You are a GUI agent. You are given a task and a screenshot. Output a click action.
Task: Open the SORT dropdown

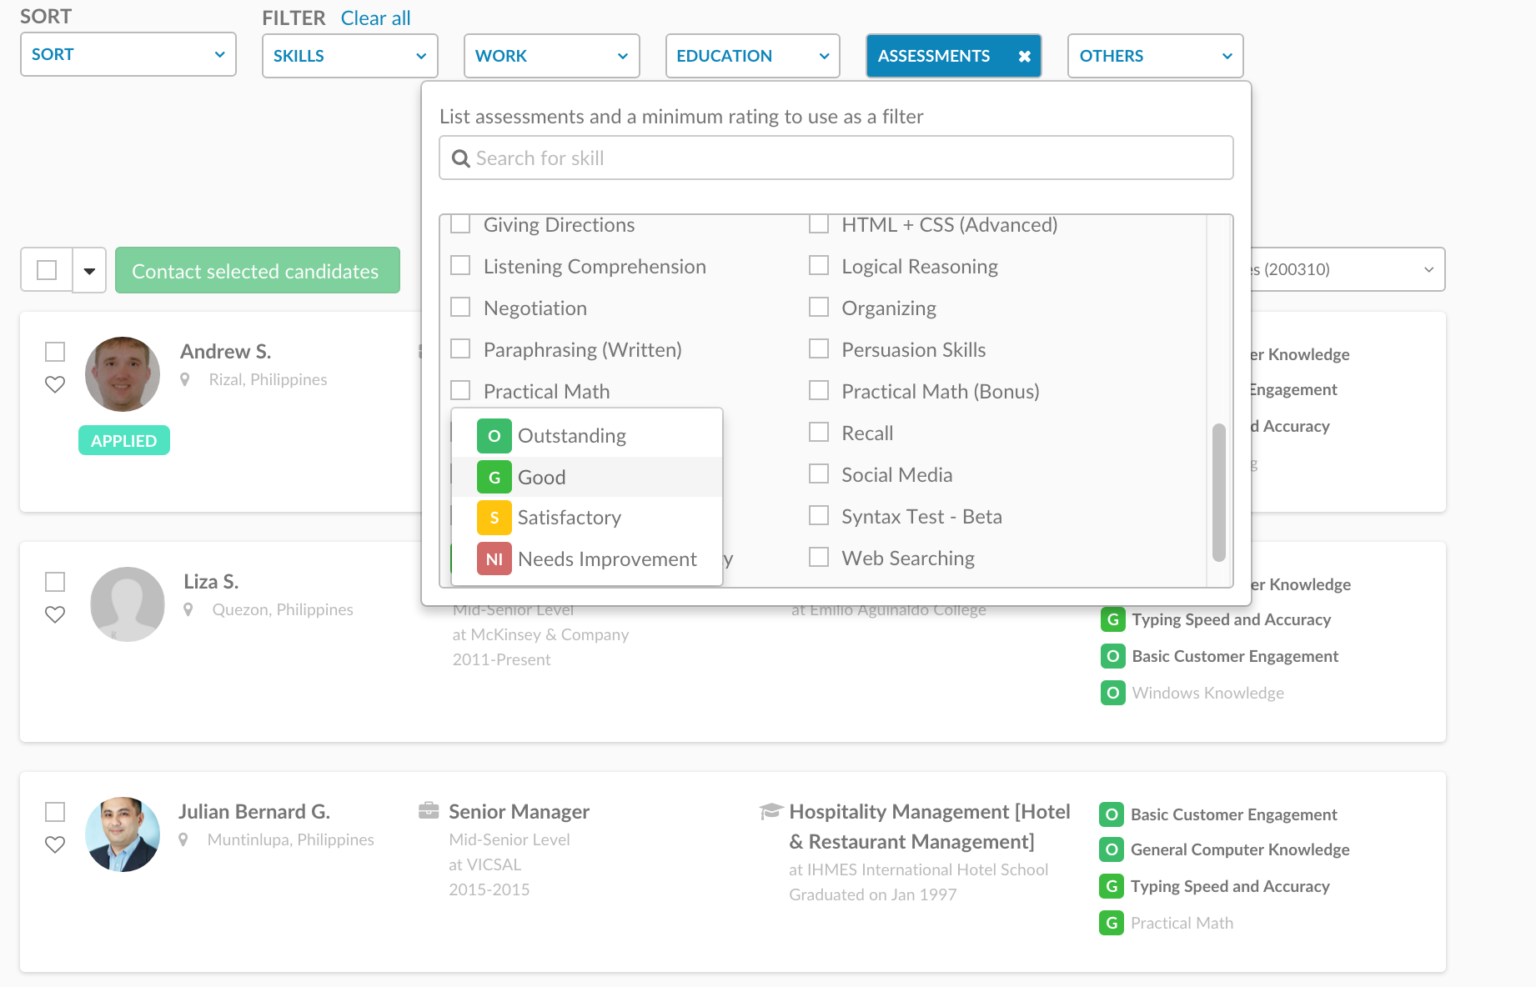128,54
